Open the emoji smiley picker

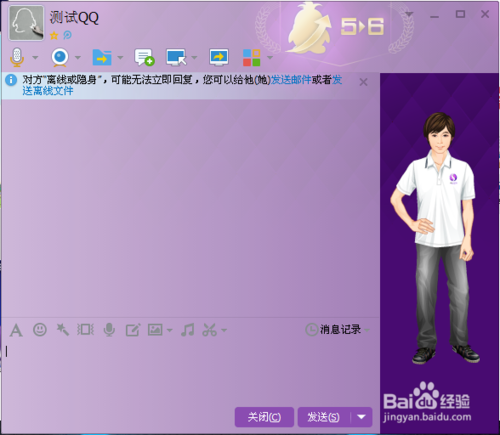pos(40,330)
